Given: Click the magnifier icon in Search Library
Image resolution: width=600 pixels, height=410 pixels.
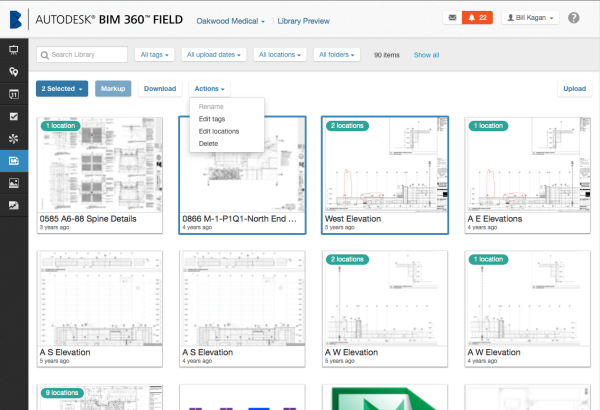Looking at the screenshot, I should (x=45, y=55).
